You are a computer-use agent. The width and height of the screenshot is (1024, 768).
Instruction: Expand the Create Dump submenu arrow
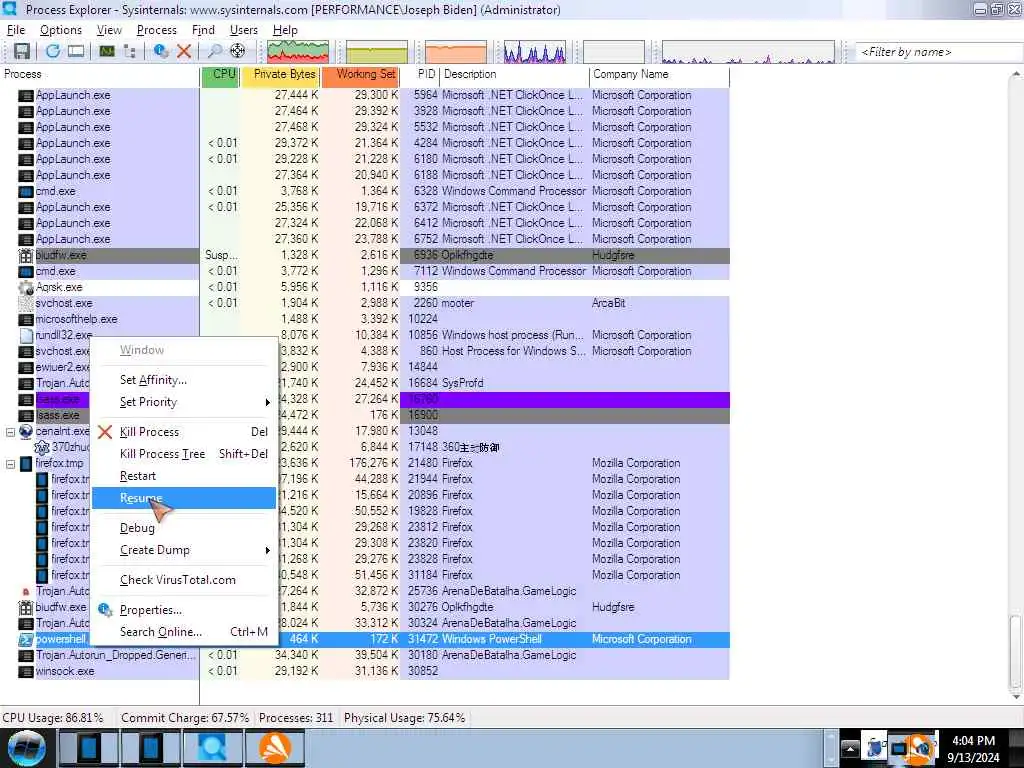(267, 551)
